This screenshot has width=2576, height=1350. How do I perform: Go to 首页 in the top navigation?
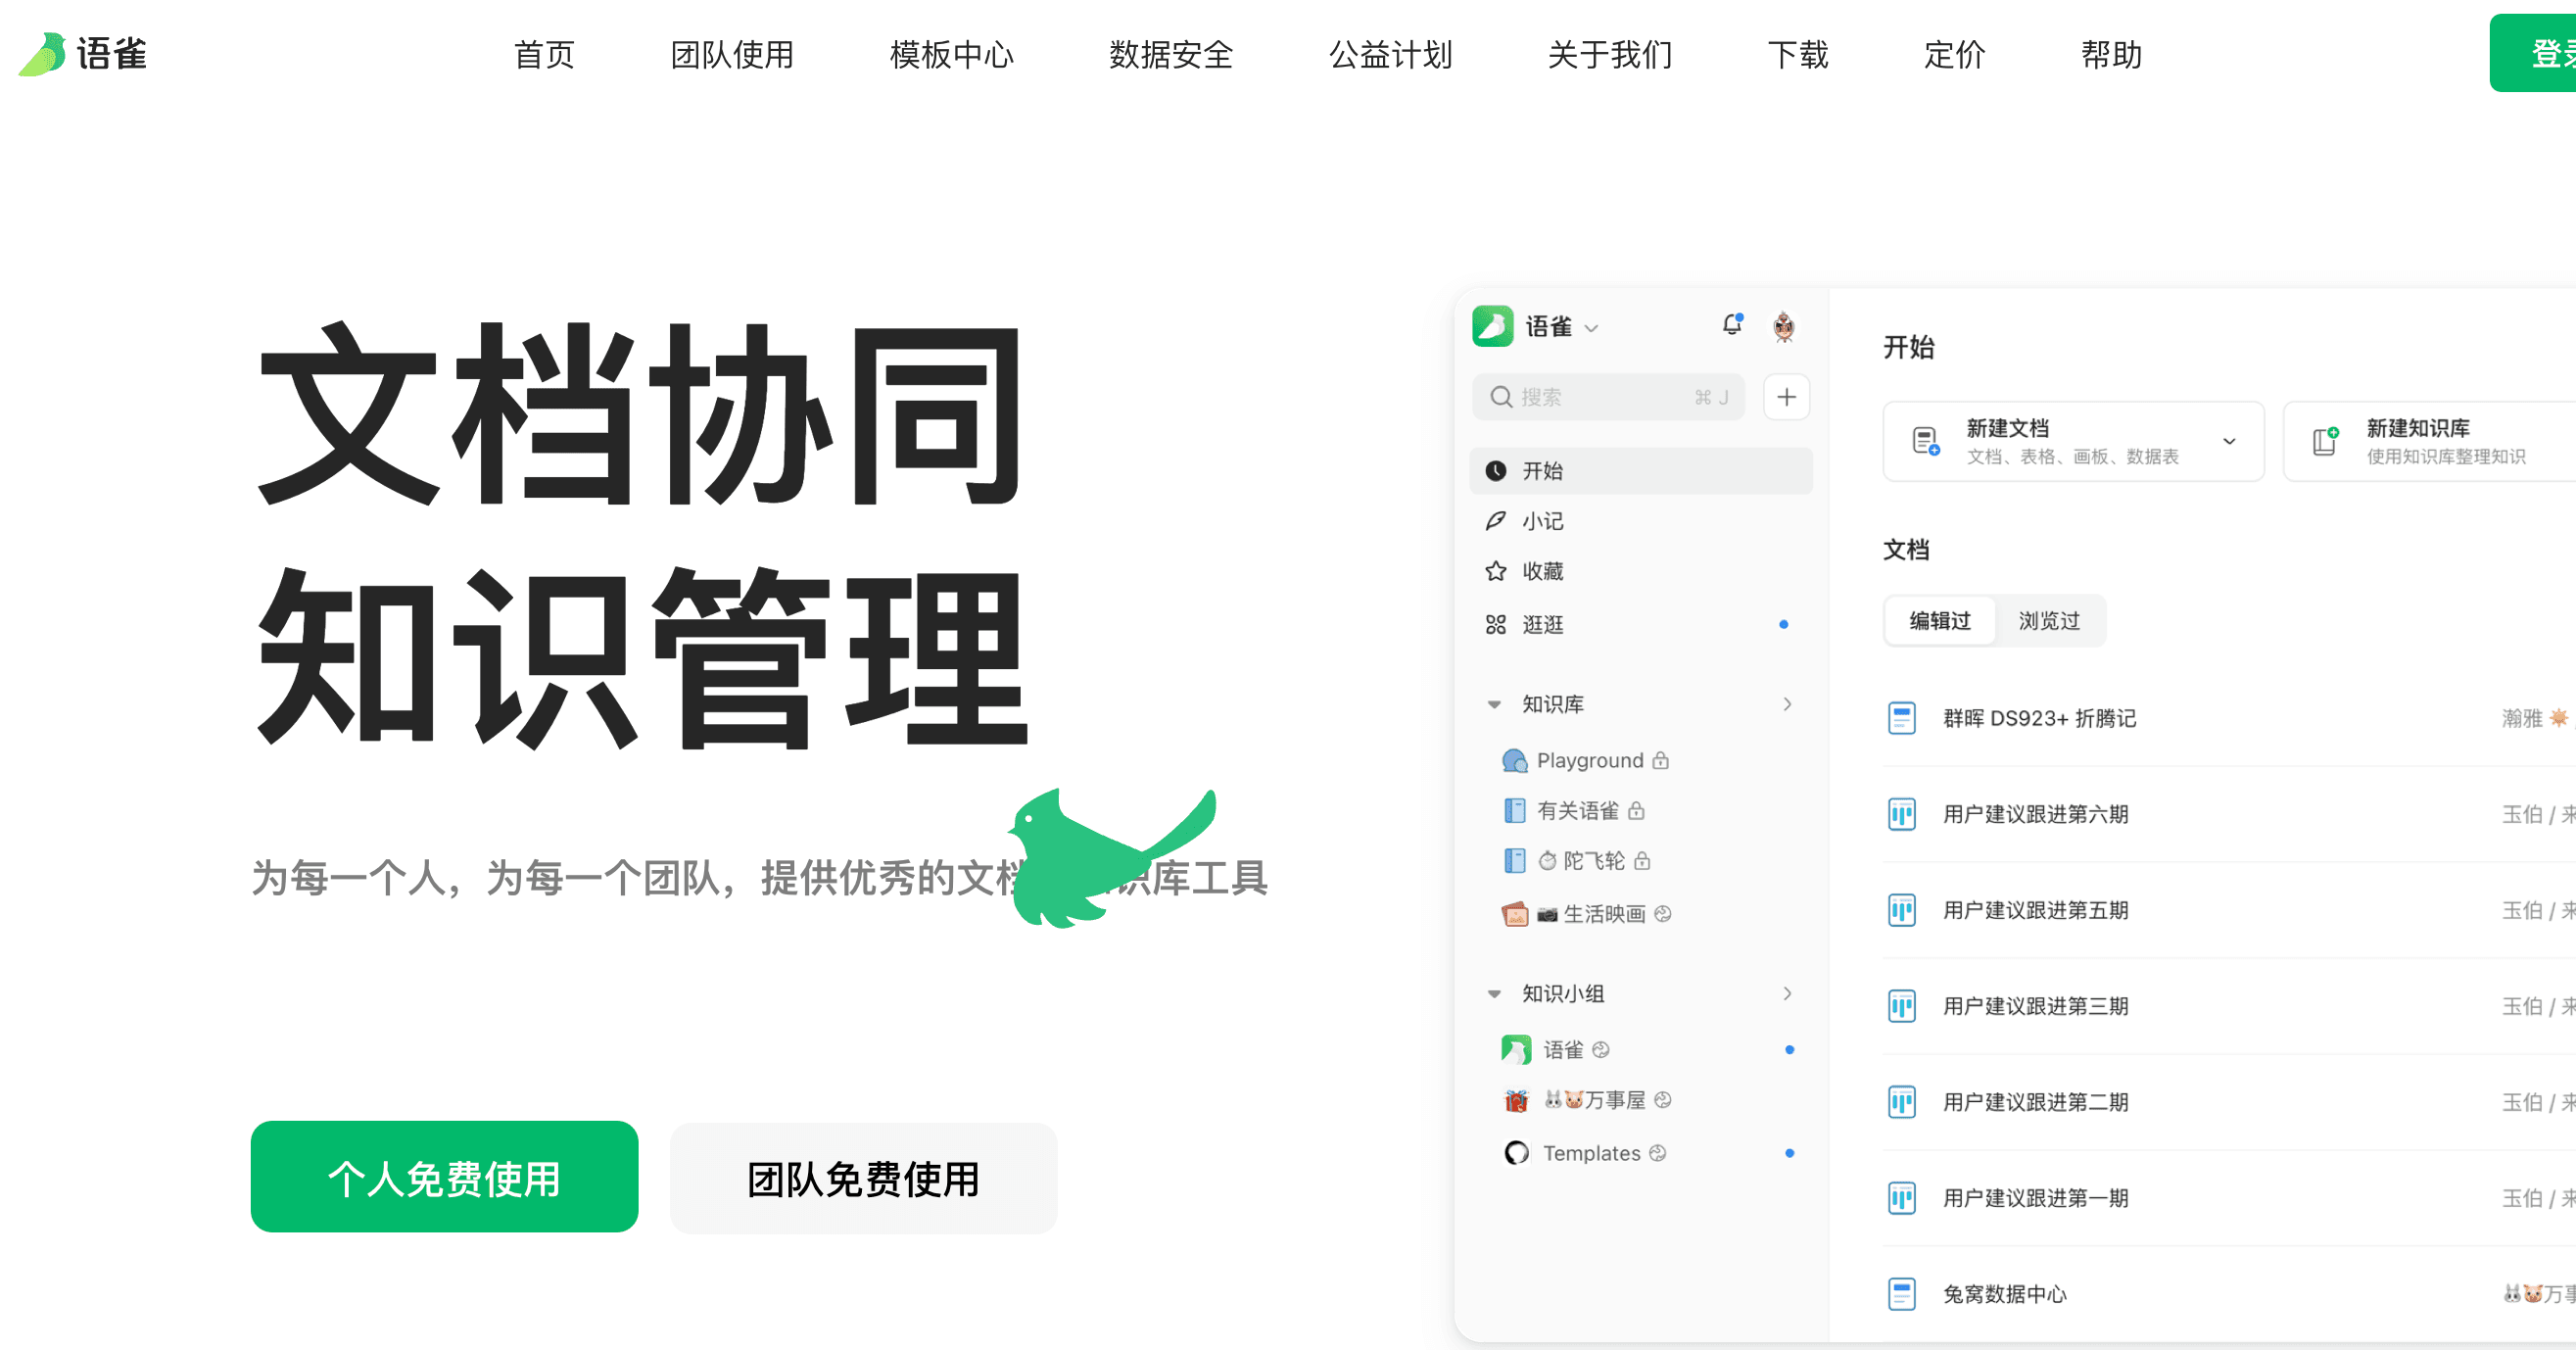tap(544, 54)
